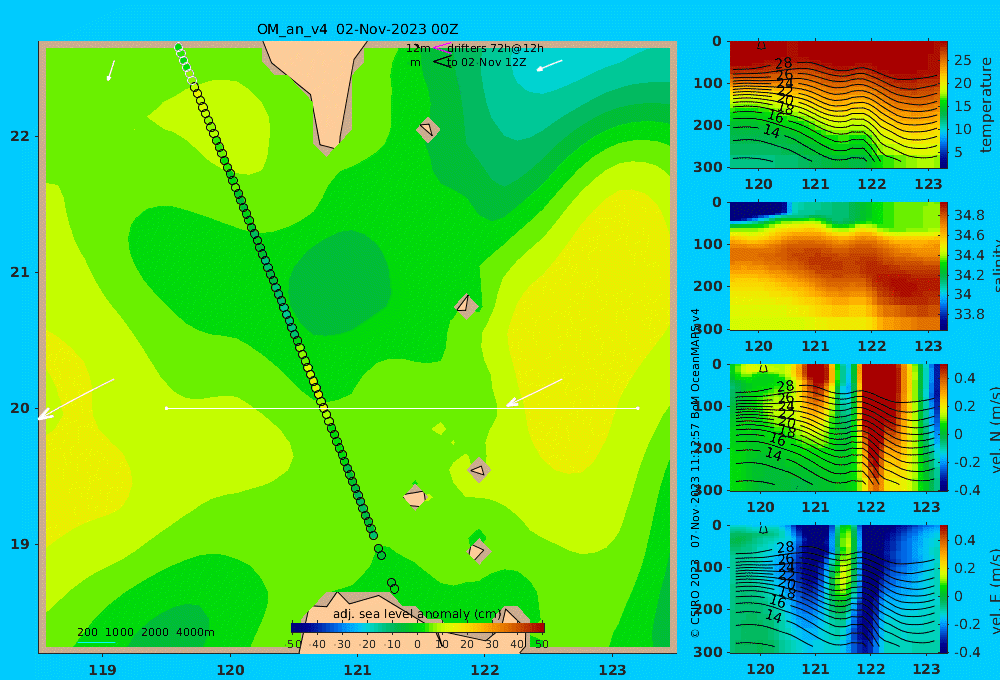
Task: Click the "BoM OceanMAPS v4" vertical text
Action: click(695, 364)
